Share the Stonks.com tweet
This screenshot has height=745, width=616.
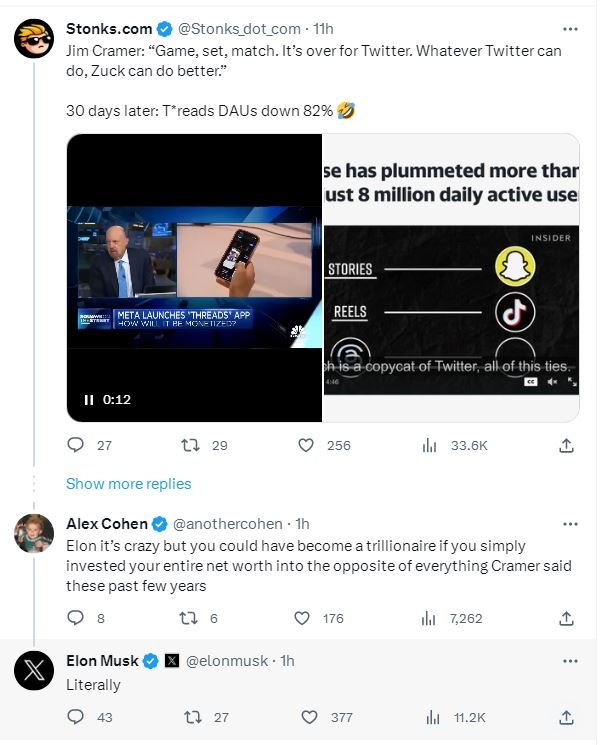coord(566,445)
